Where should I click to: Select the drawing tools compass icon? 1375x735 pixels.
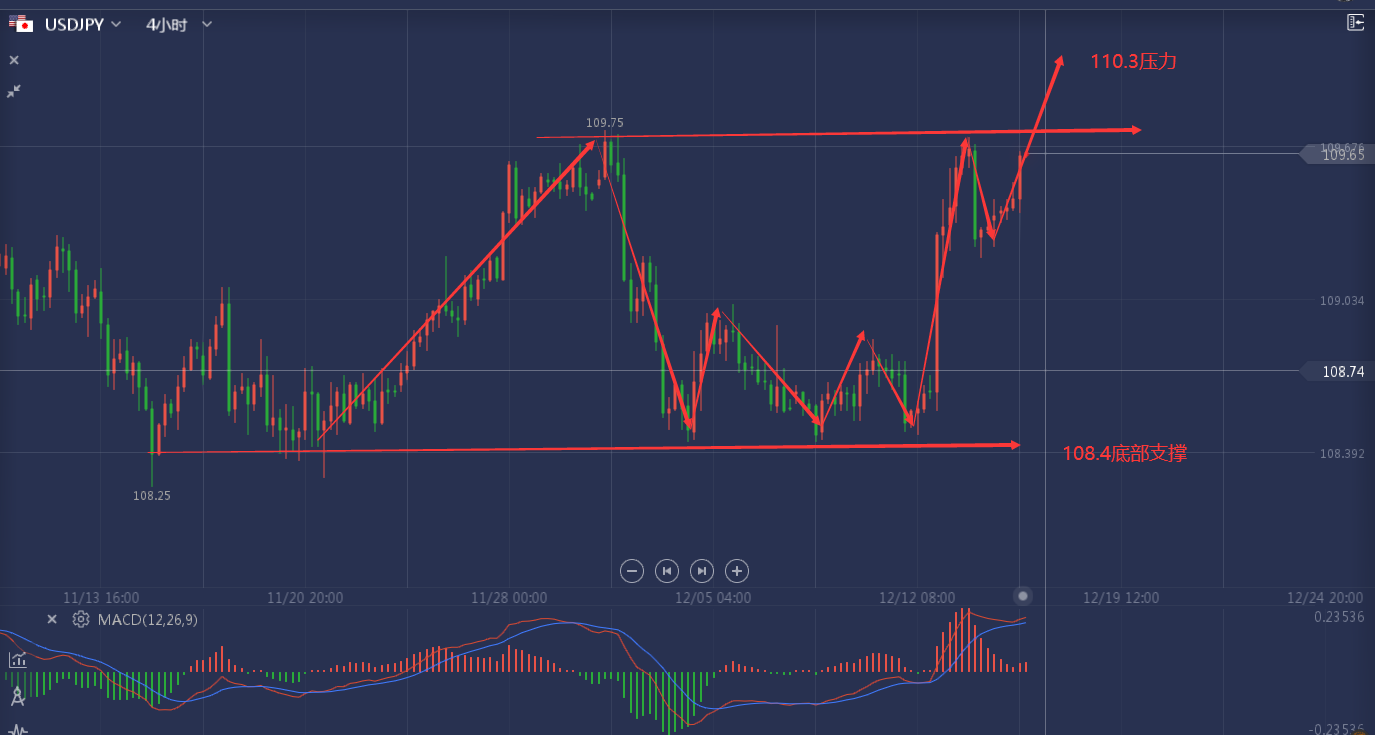coord(17,697)
